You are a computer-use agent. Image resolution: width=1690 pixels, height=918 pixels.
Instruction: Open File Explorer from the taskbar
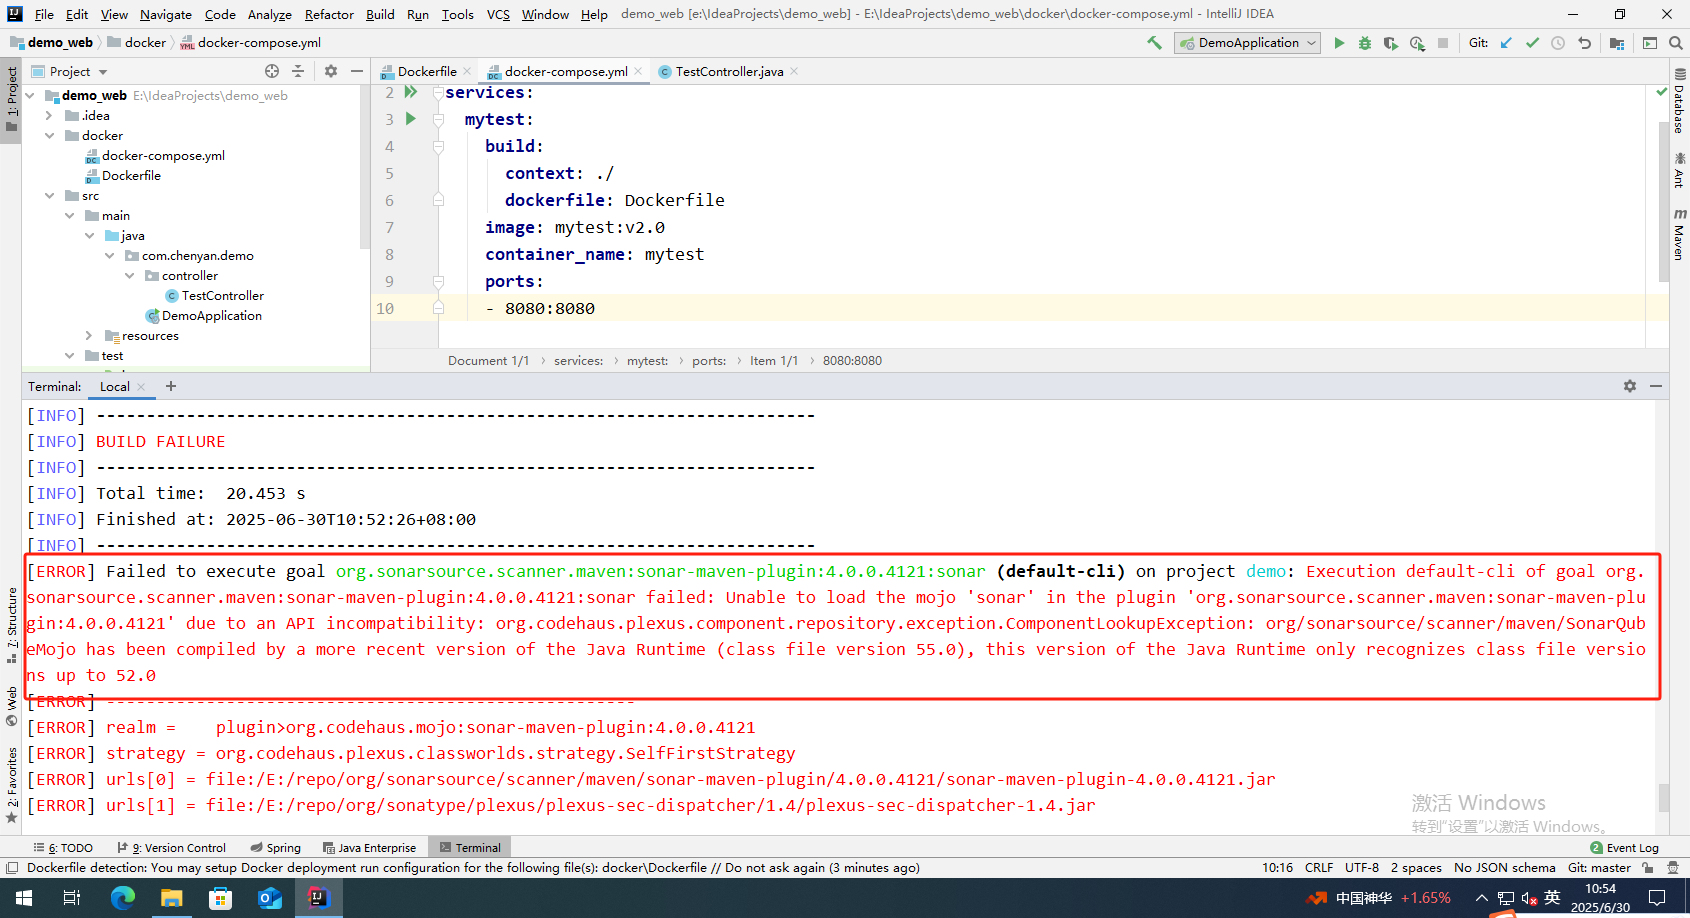tap(172, 898)
